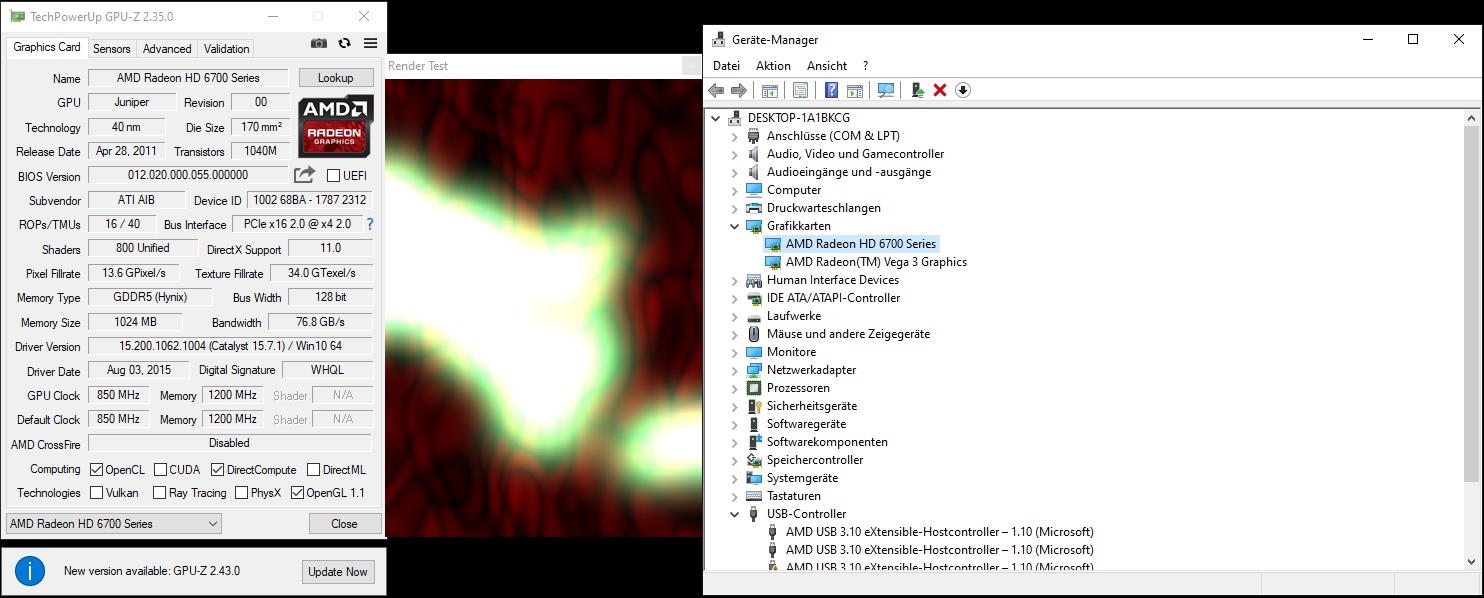Viewport: 1484px width, 598px height.
Task: Click the update driver toolbar icon
Action: point(917,90)
